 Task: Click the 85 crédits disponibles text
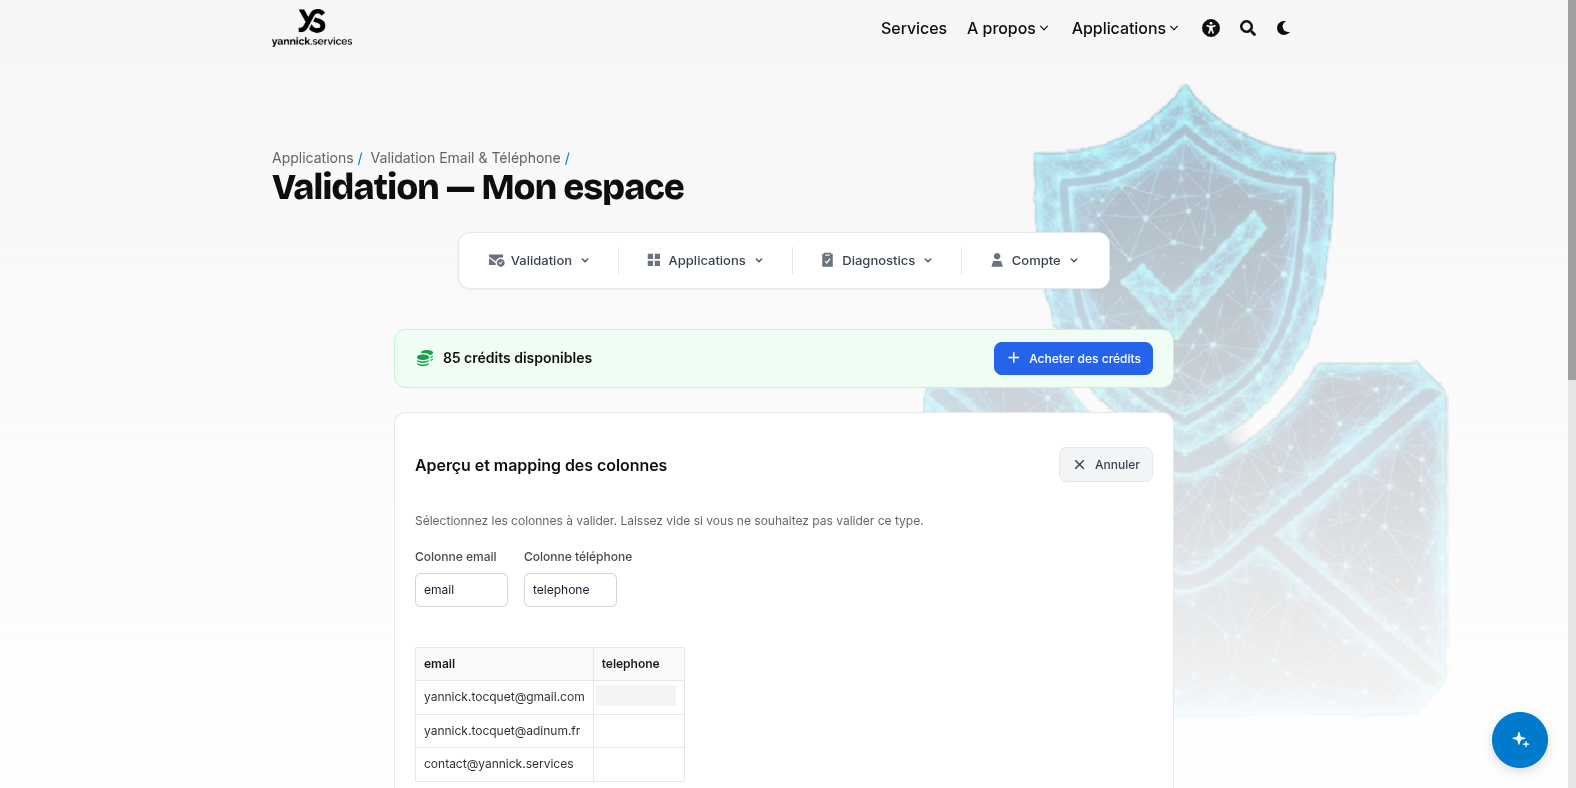click(x=517, y=358)
